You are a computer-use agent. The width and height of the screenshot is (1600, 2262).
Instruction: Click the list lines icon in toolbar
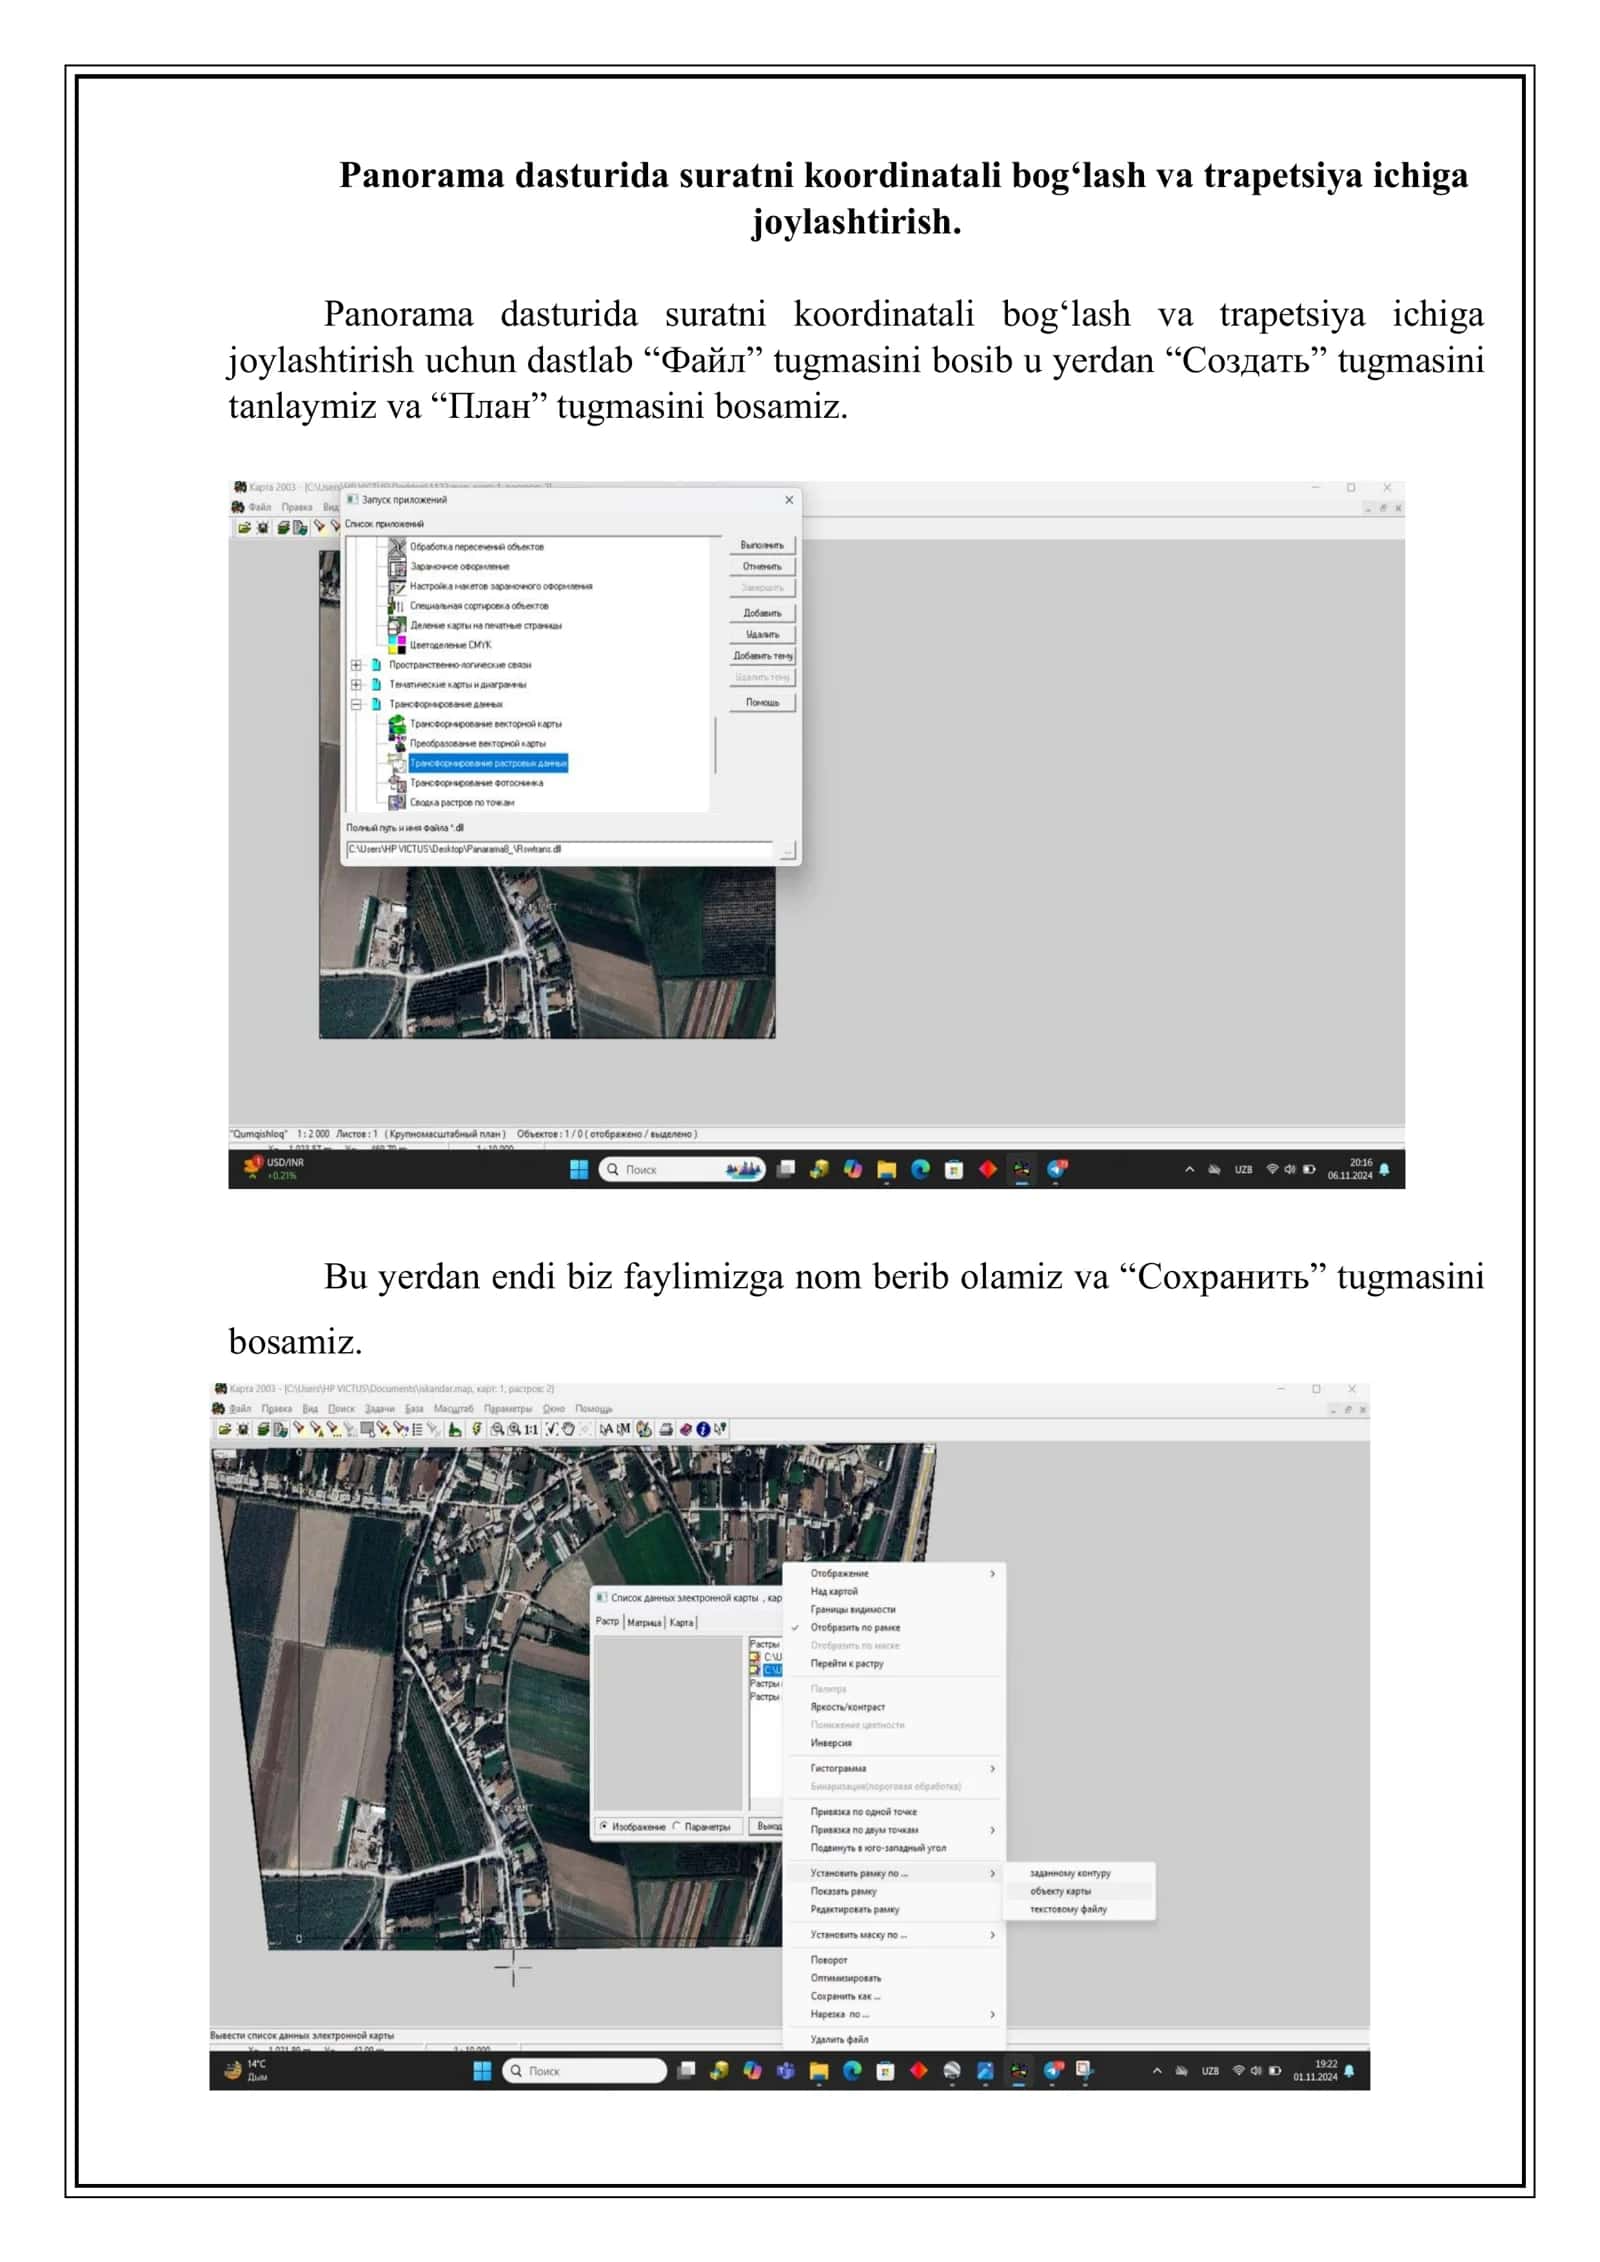[x=417, y=1429]
